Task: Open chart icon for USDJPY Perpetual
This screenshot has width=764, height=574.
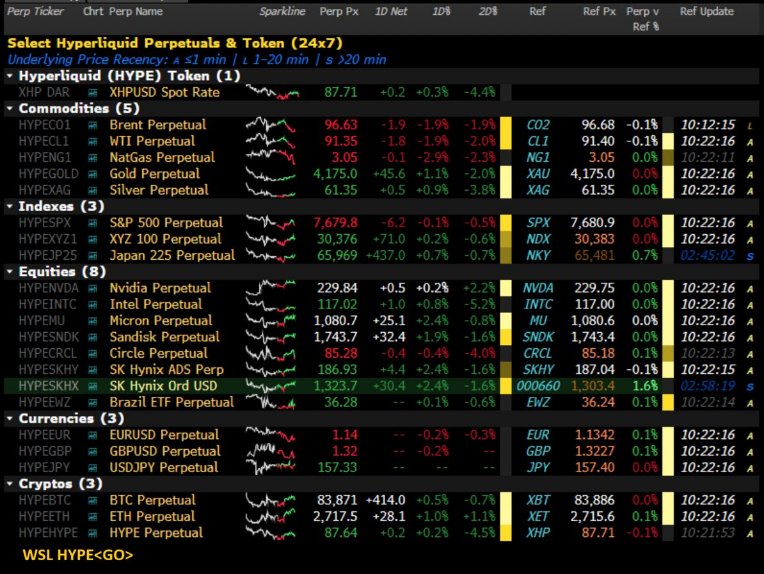Action: [93, 468]
